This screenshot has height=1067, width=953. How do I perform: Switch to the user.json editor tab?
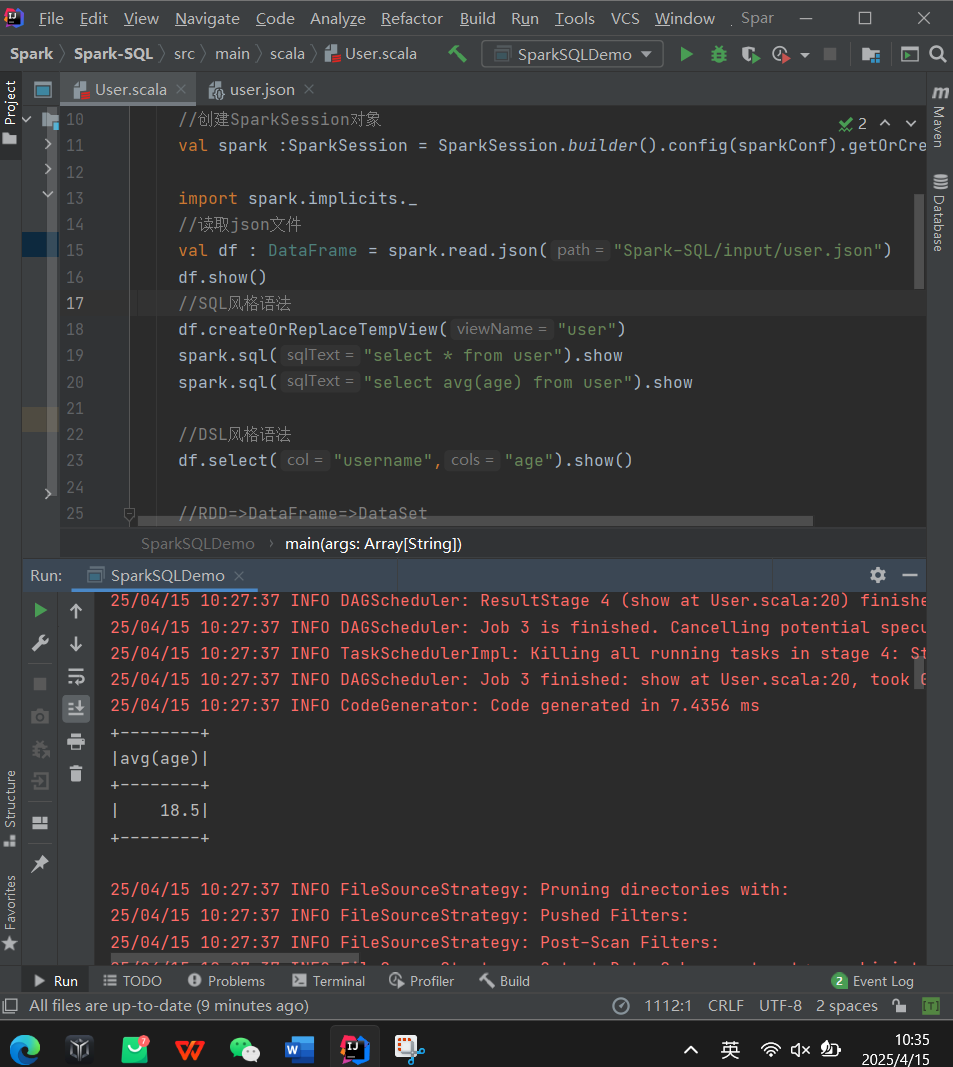click(x=261, y=90)
